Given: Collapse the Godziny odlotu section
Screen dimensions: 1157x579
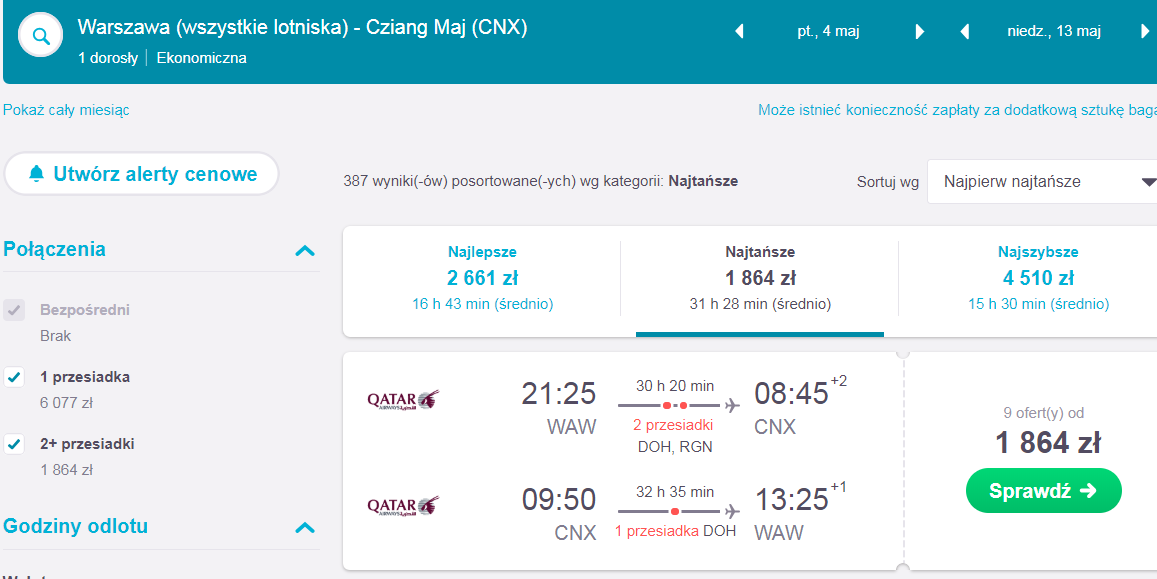Looking at the screenshot, I should [305, 527].
